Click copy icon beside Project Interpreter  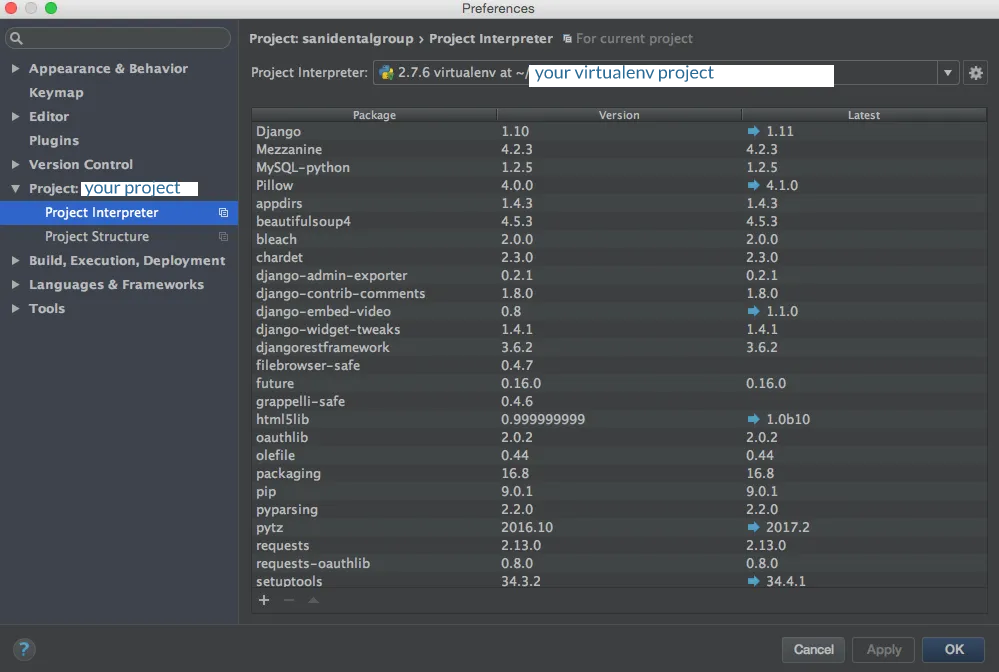coord(223,213)
